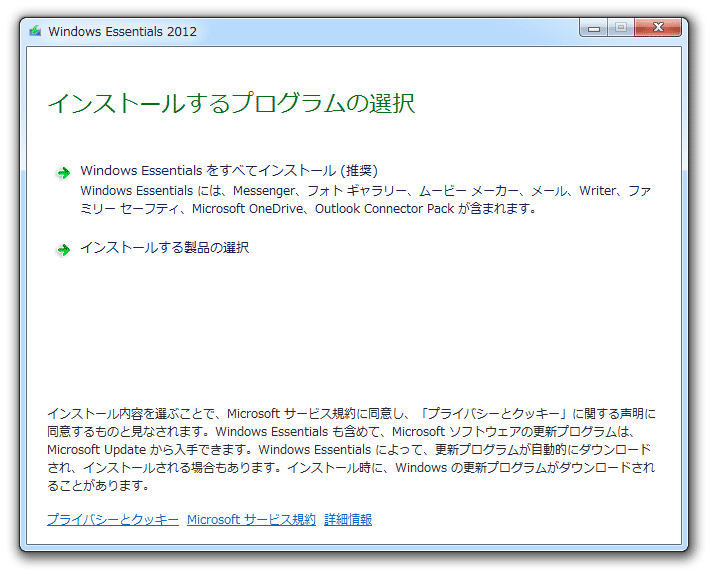
Task: Click green arrow beside インストールする製品の選択
Action: pyautogui.click(x=63, y=249)
